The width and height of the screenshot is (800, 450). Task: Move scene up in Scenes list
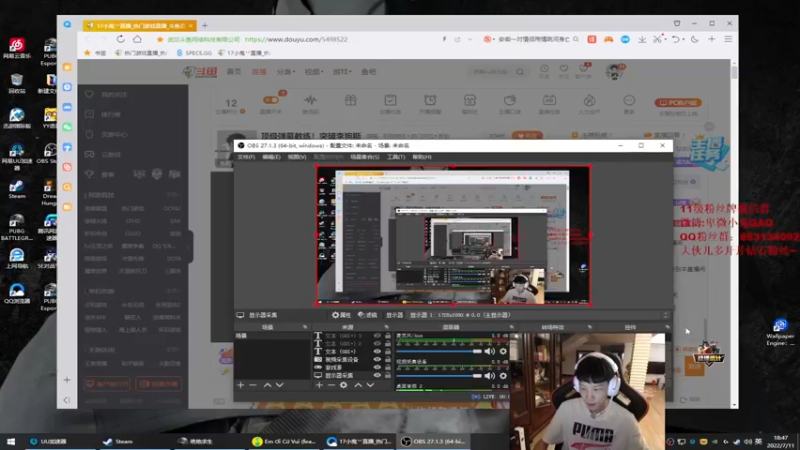point(267,385)
